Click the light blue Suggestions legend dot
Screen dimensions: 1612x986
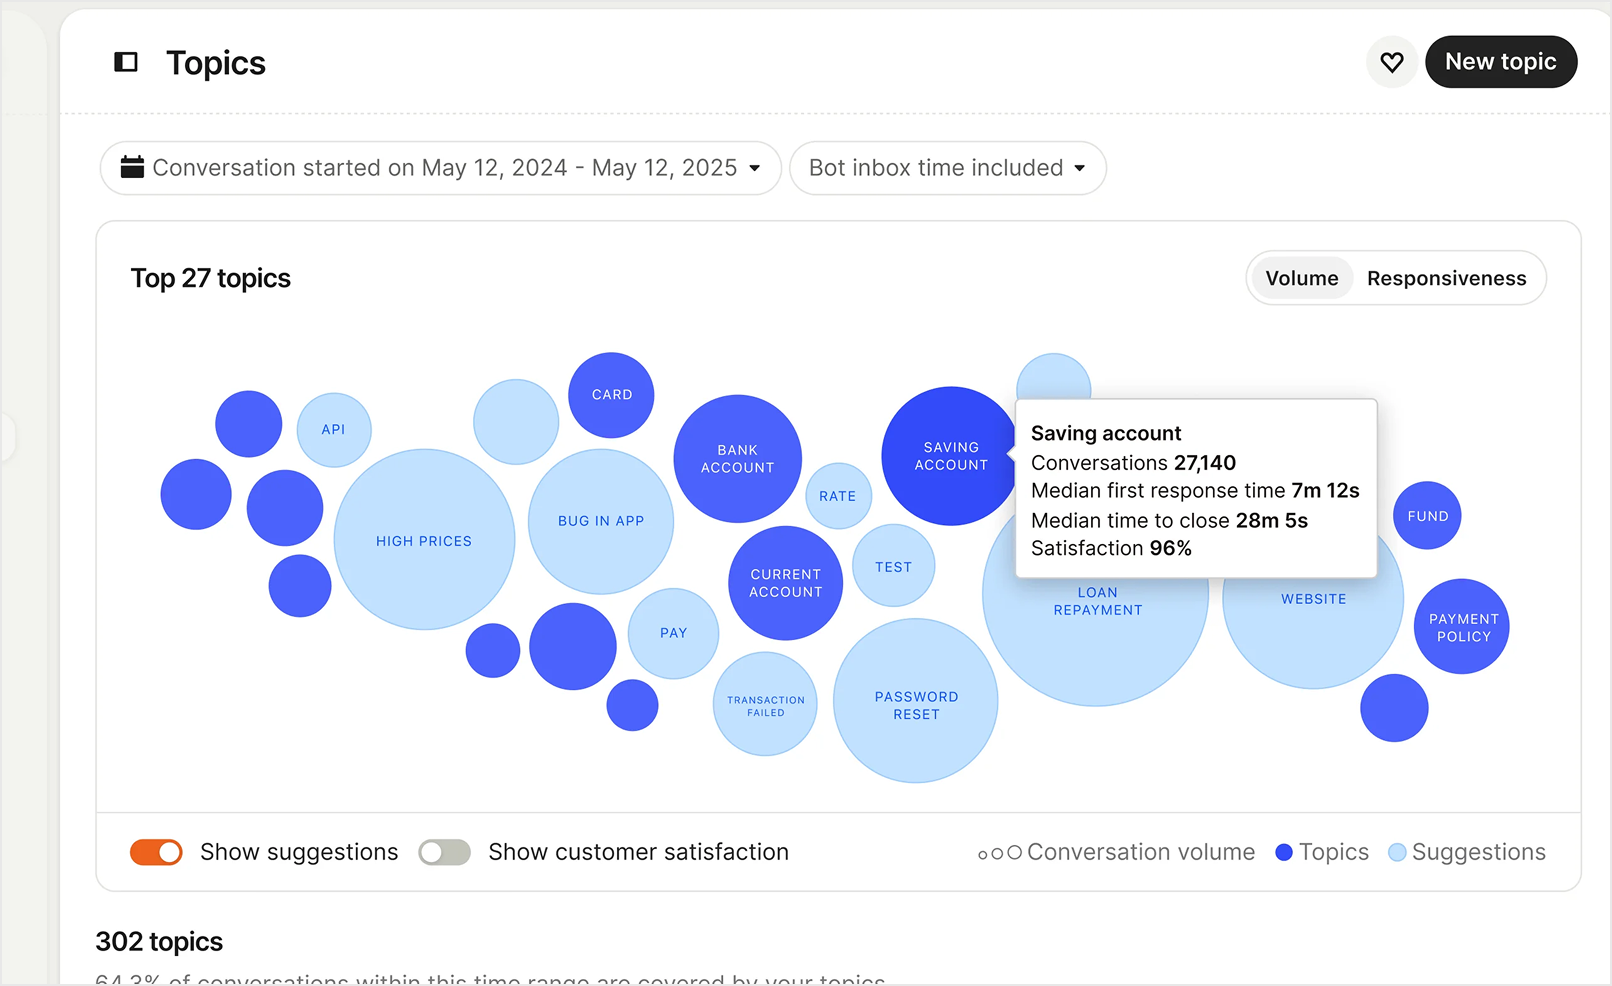(1398, 852)
